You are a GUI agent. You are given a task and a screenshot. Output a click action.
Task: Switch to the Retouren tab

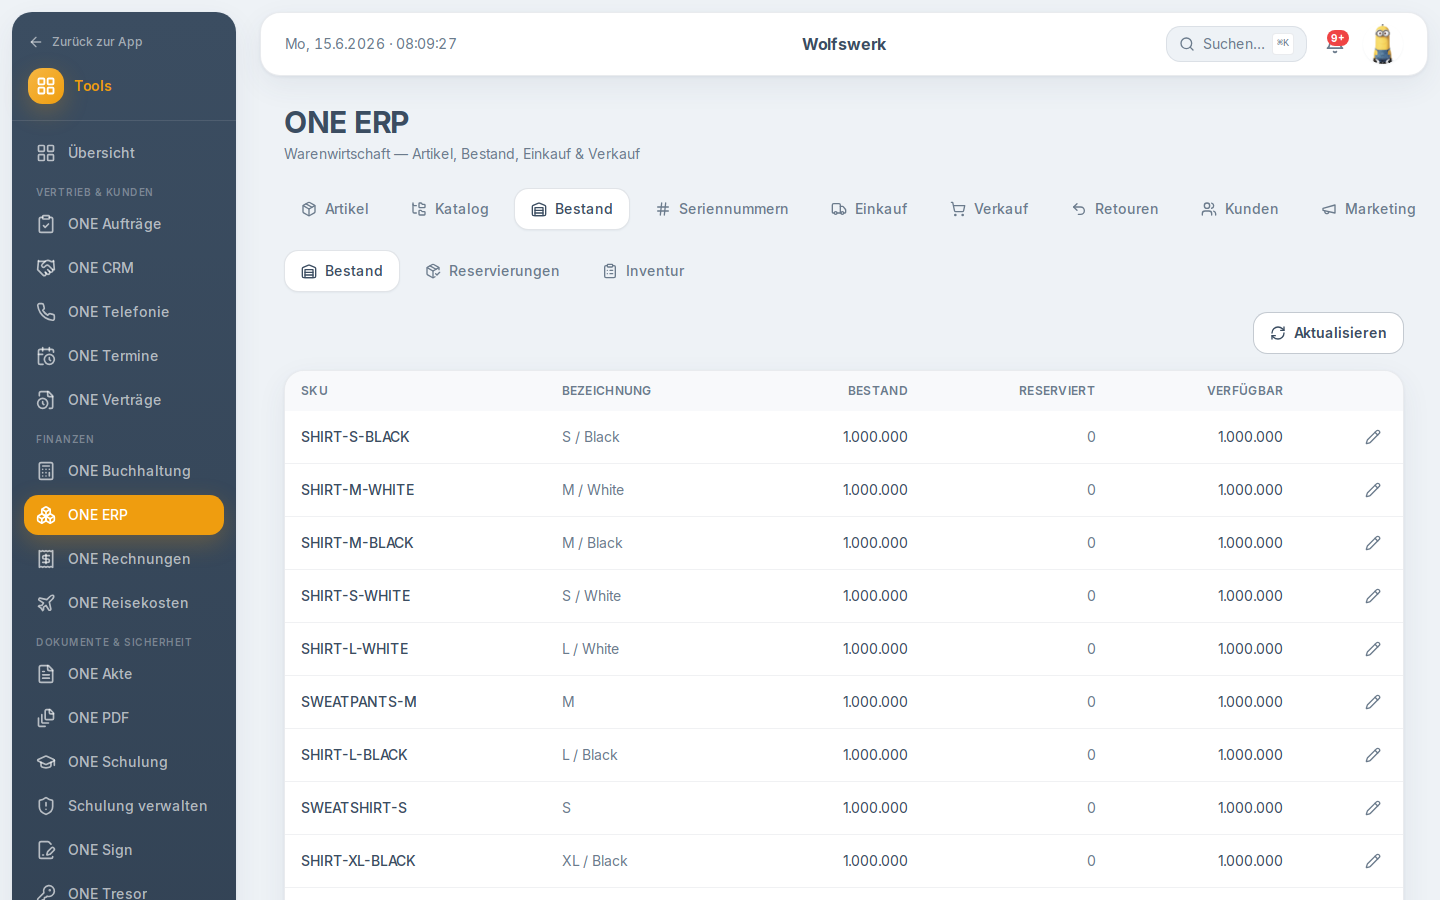pos(1115,209)
